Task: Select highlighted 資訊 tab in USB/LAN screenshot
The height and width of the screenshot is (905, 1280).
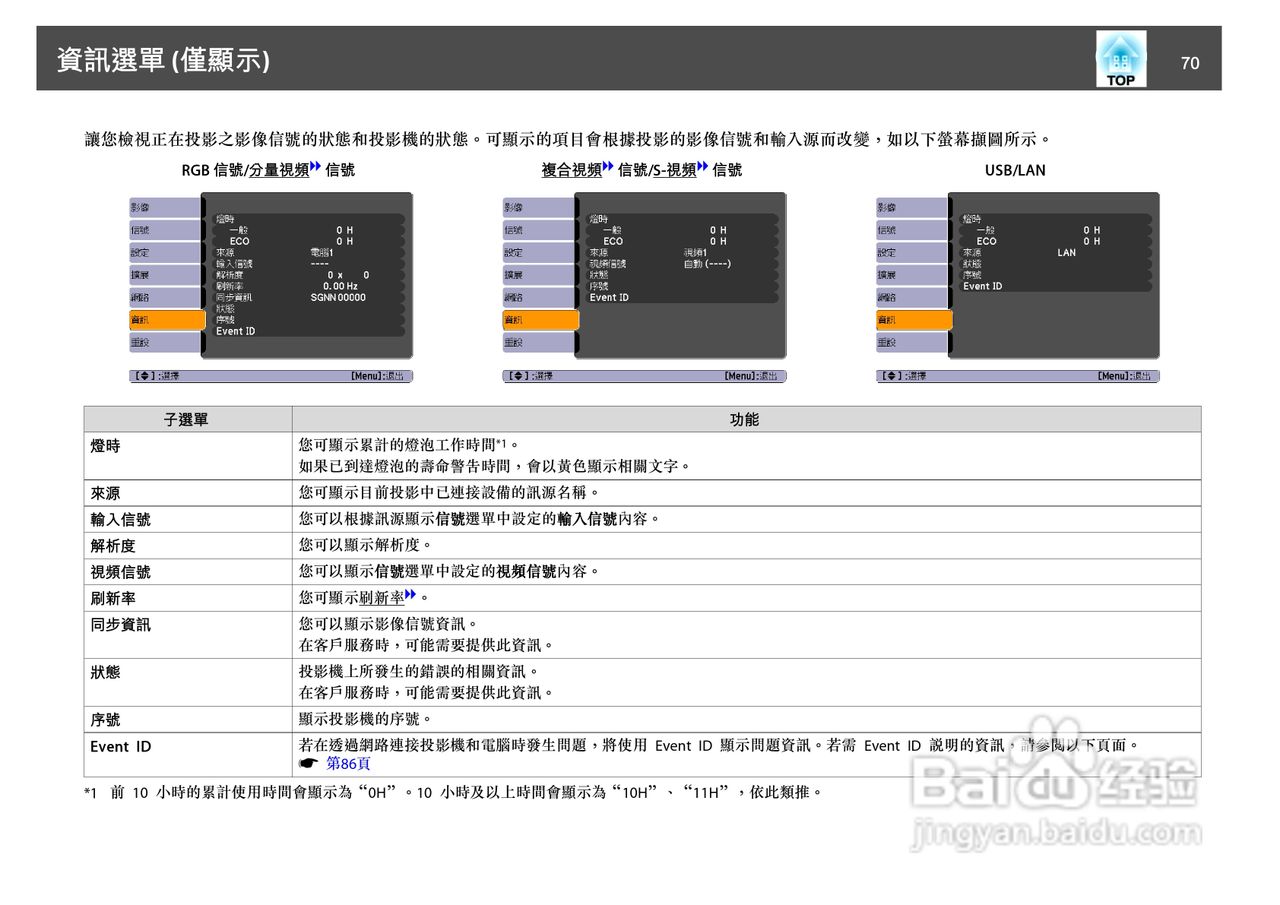Action: coord(915,320)
